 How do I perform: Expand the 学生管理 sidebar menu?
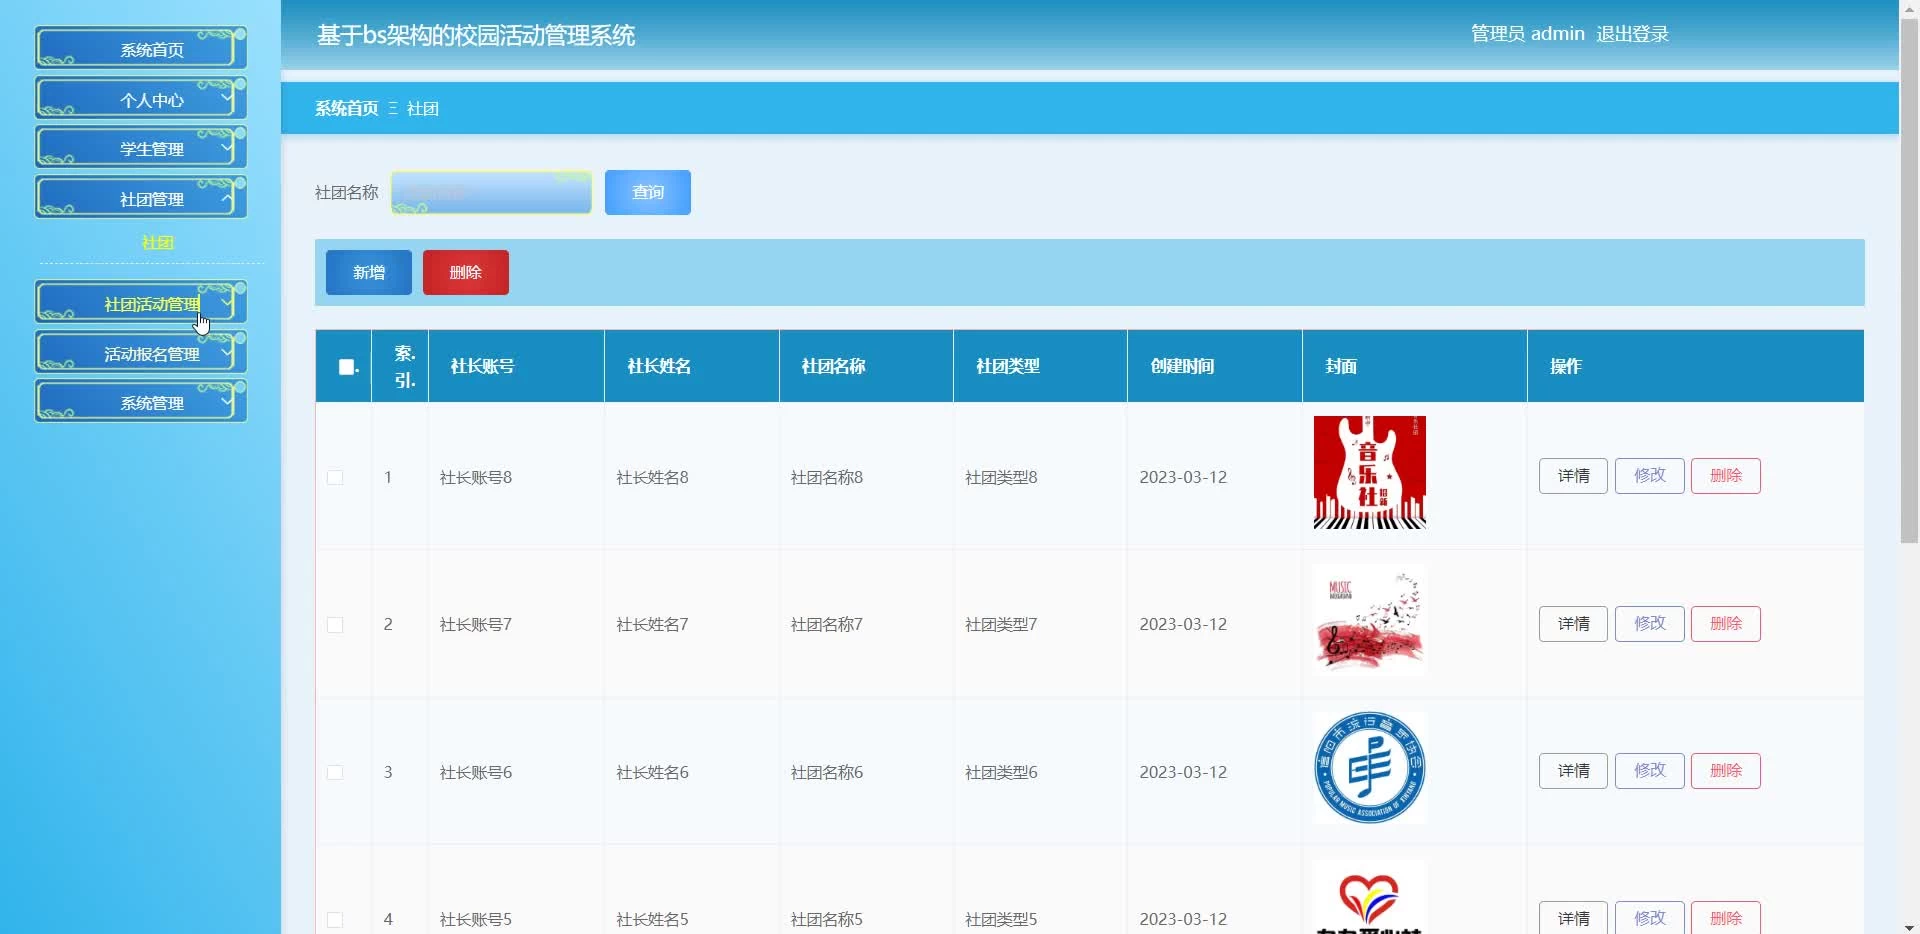141,148
